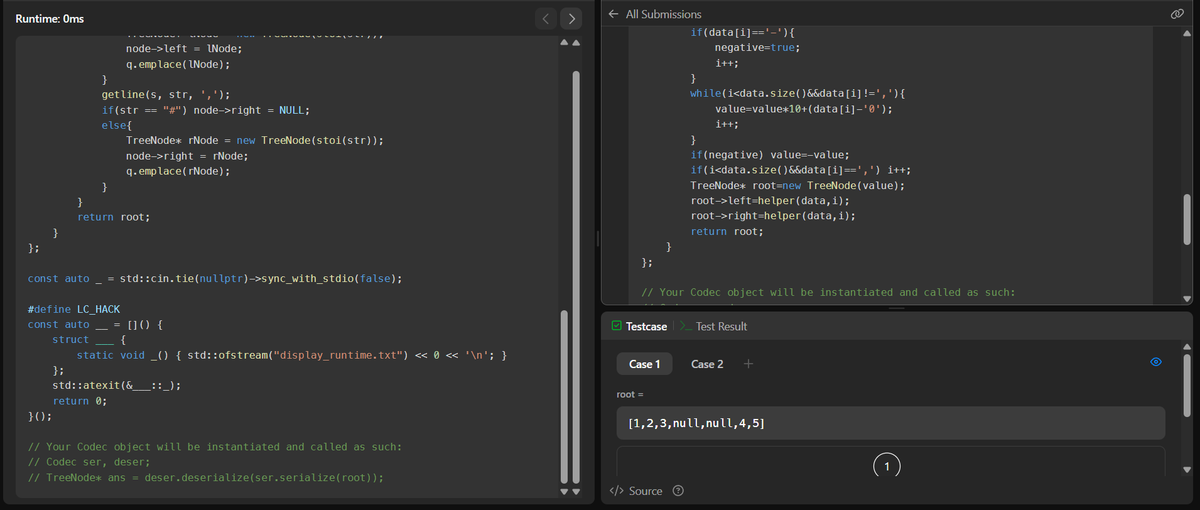The height and width of the screenshot is (510, 1200).
Task: Add a new test case with plus icon
Action: pos(748,363)
